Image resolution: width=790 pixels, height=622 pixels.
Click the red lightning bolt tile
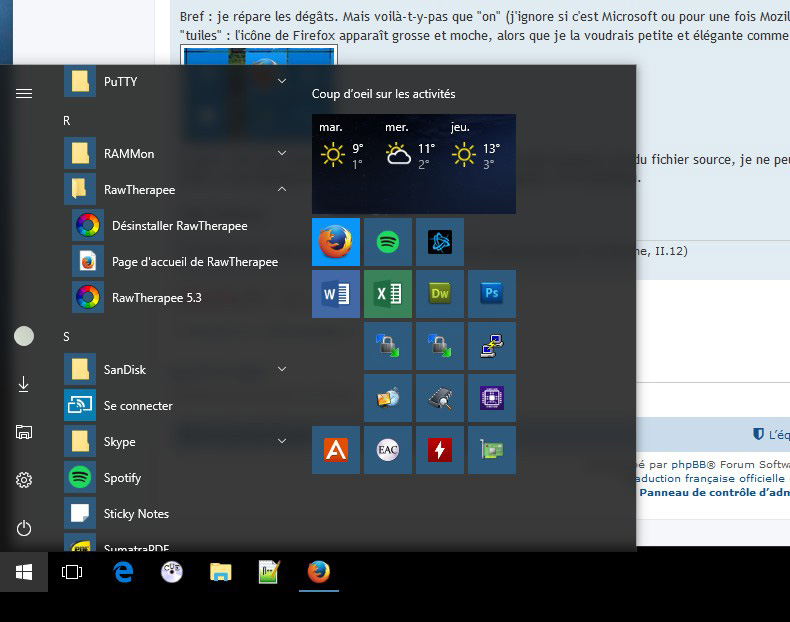440,450
